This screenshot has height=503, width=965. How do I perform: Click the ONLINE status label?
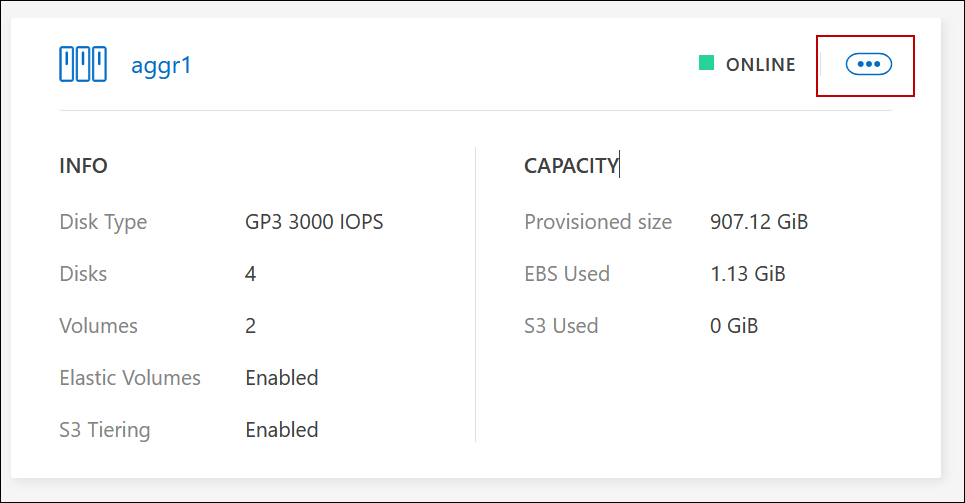760,65
